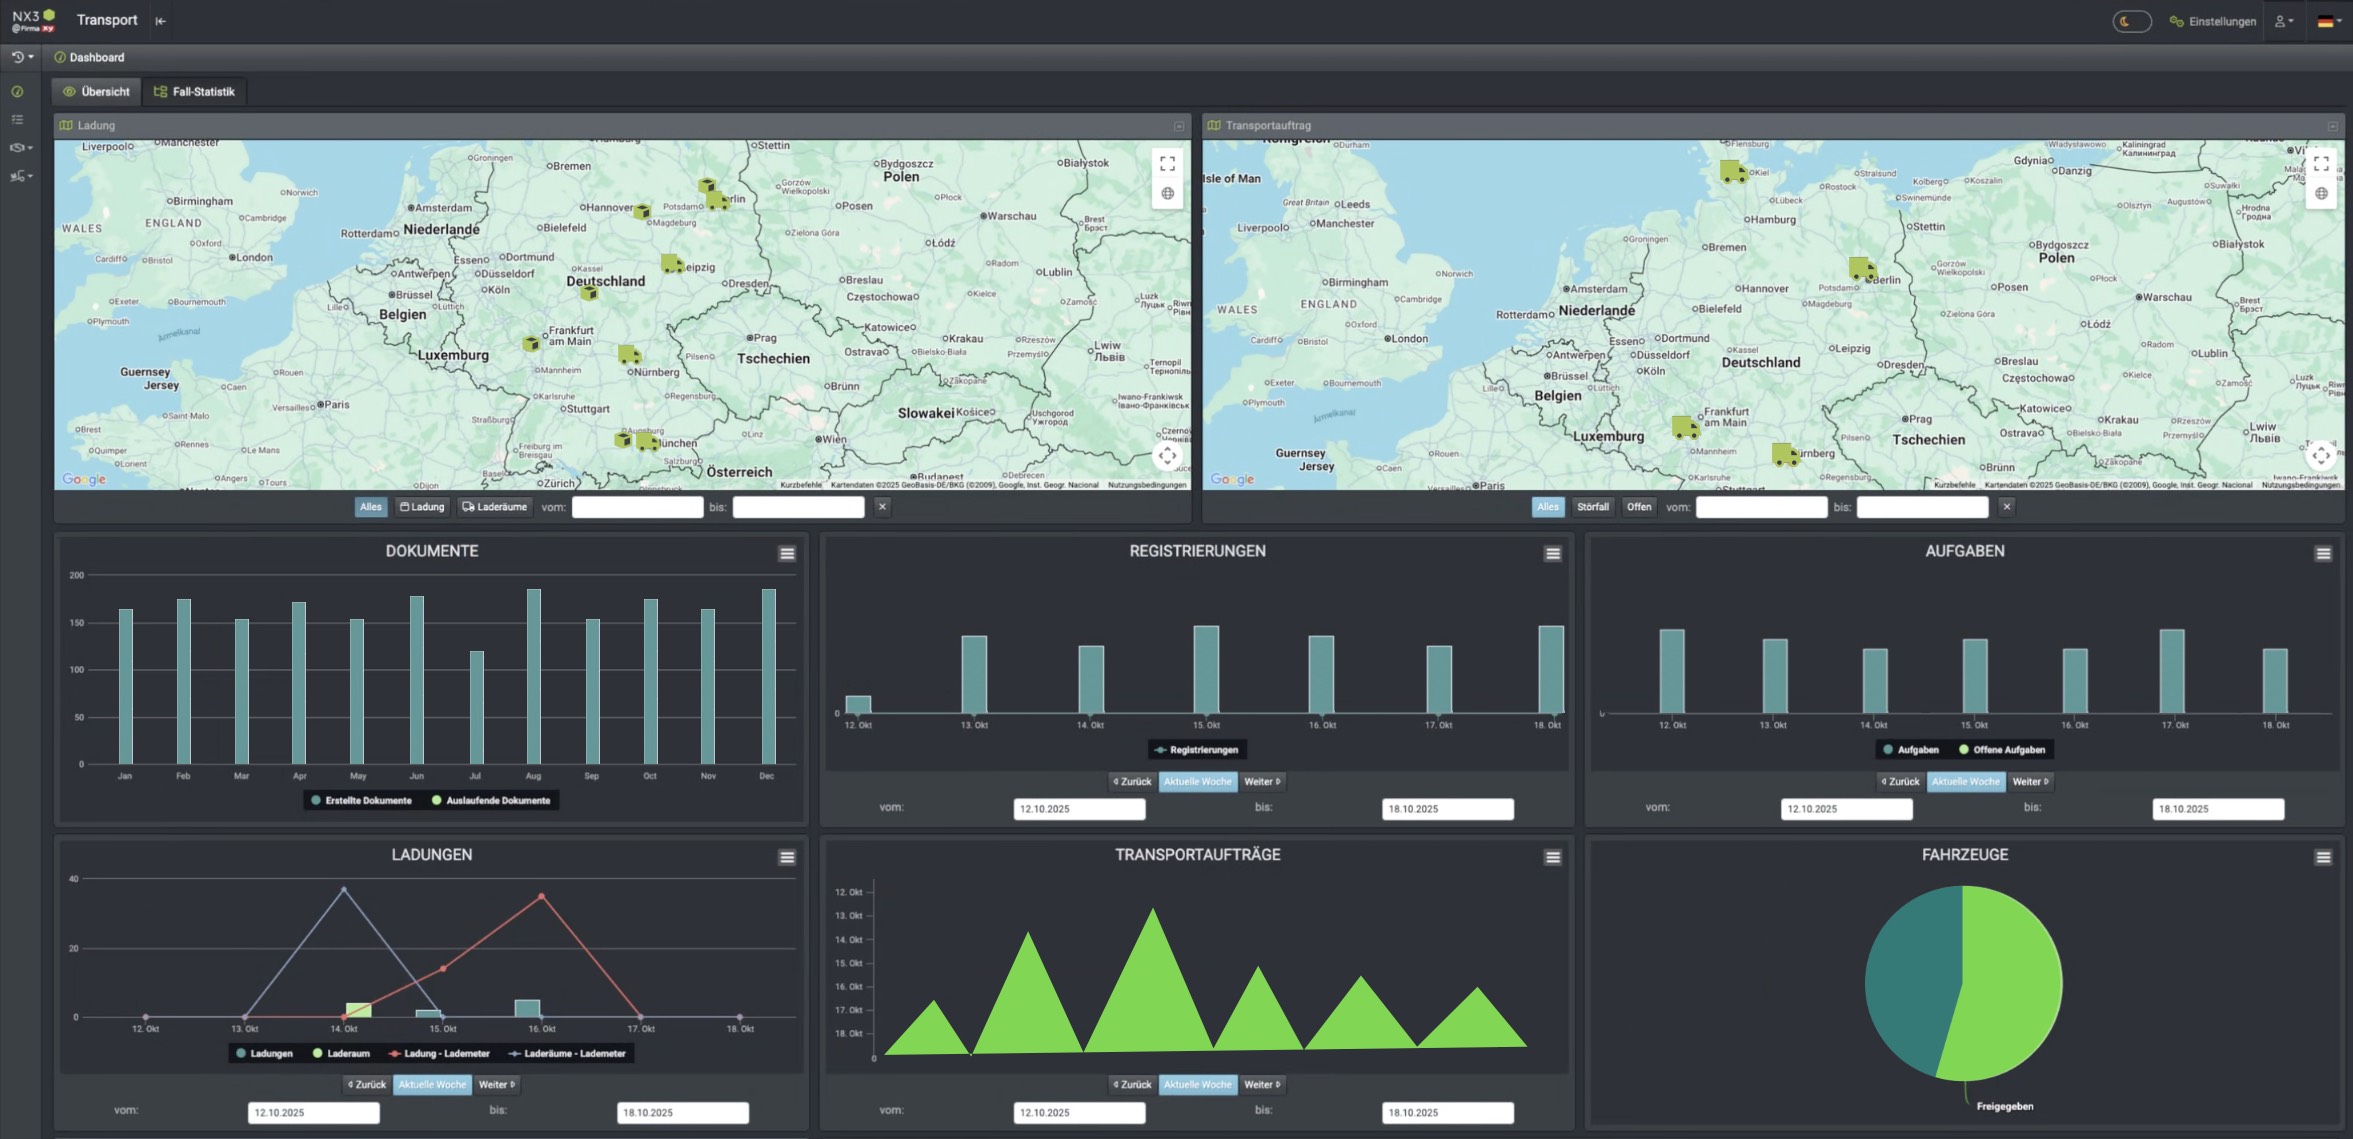This screenshot has width=2353, height=1139.
Task: Select the Übersicht tab
Action: (96, 92)
